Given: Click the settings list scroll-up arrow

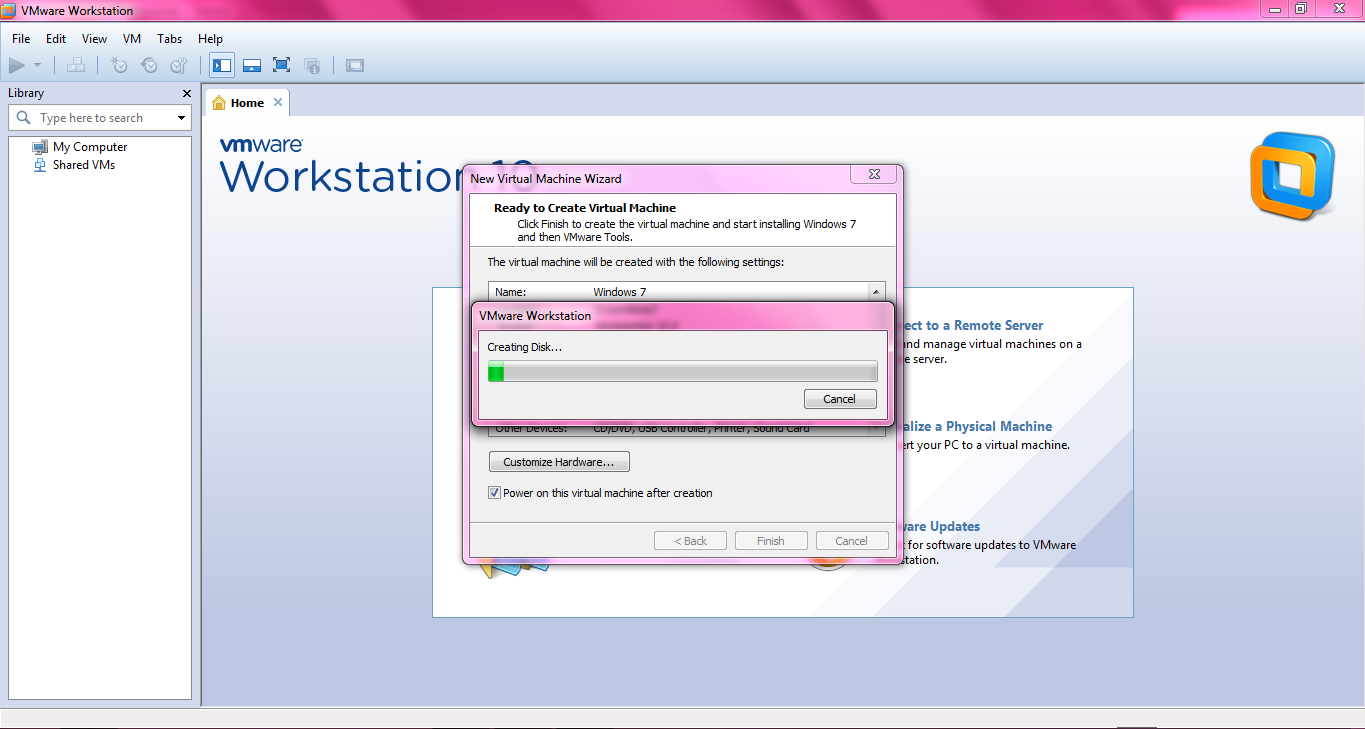Looking at the screenshot, I should [877, 292].
